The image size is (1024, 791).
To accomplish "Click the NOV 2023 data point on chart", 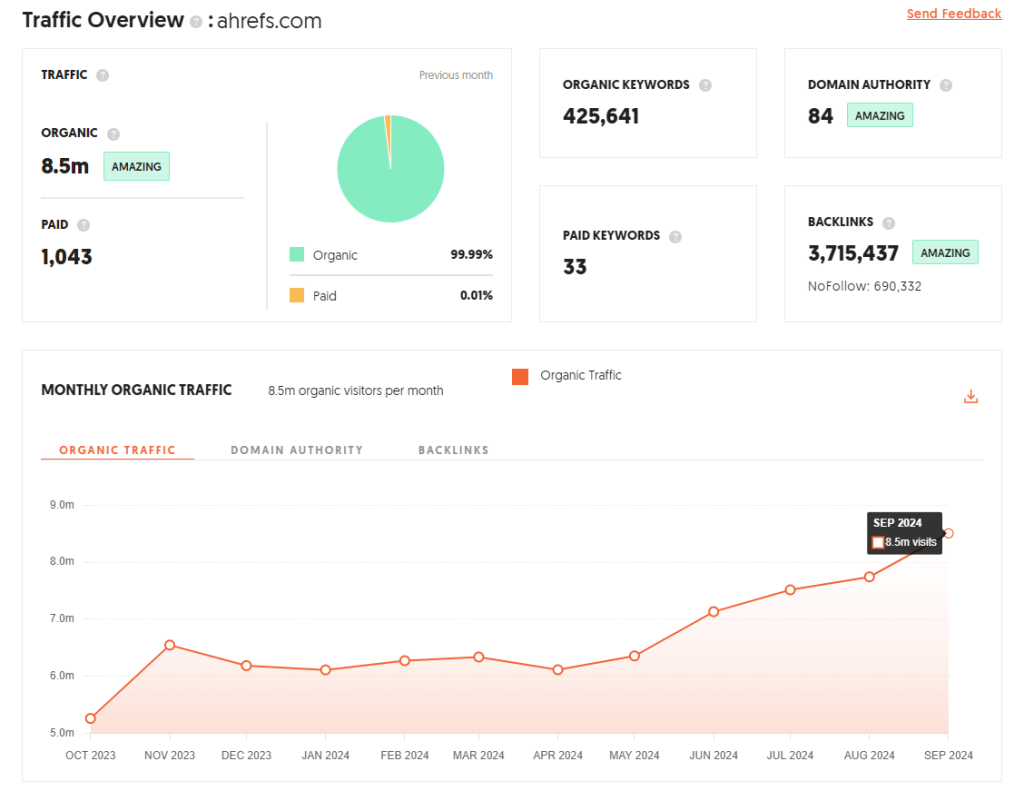I will pos(170,645).
